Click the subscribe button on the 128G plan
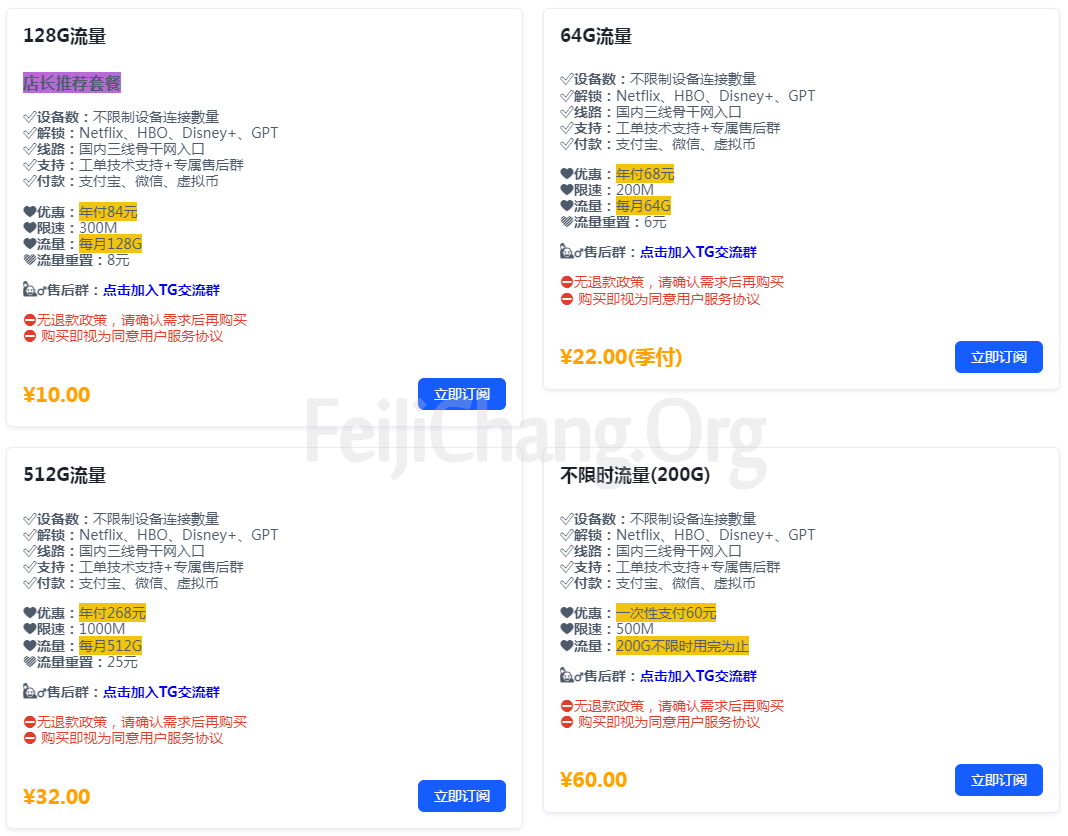 [461, 394]
